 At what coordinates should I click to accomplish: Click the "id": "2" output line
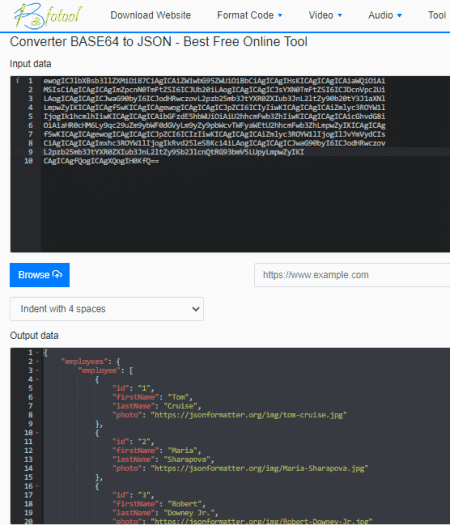133,442
